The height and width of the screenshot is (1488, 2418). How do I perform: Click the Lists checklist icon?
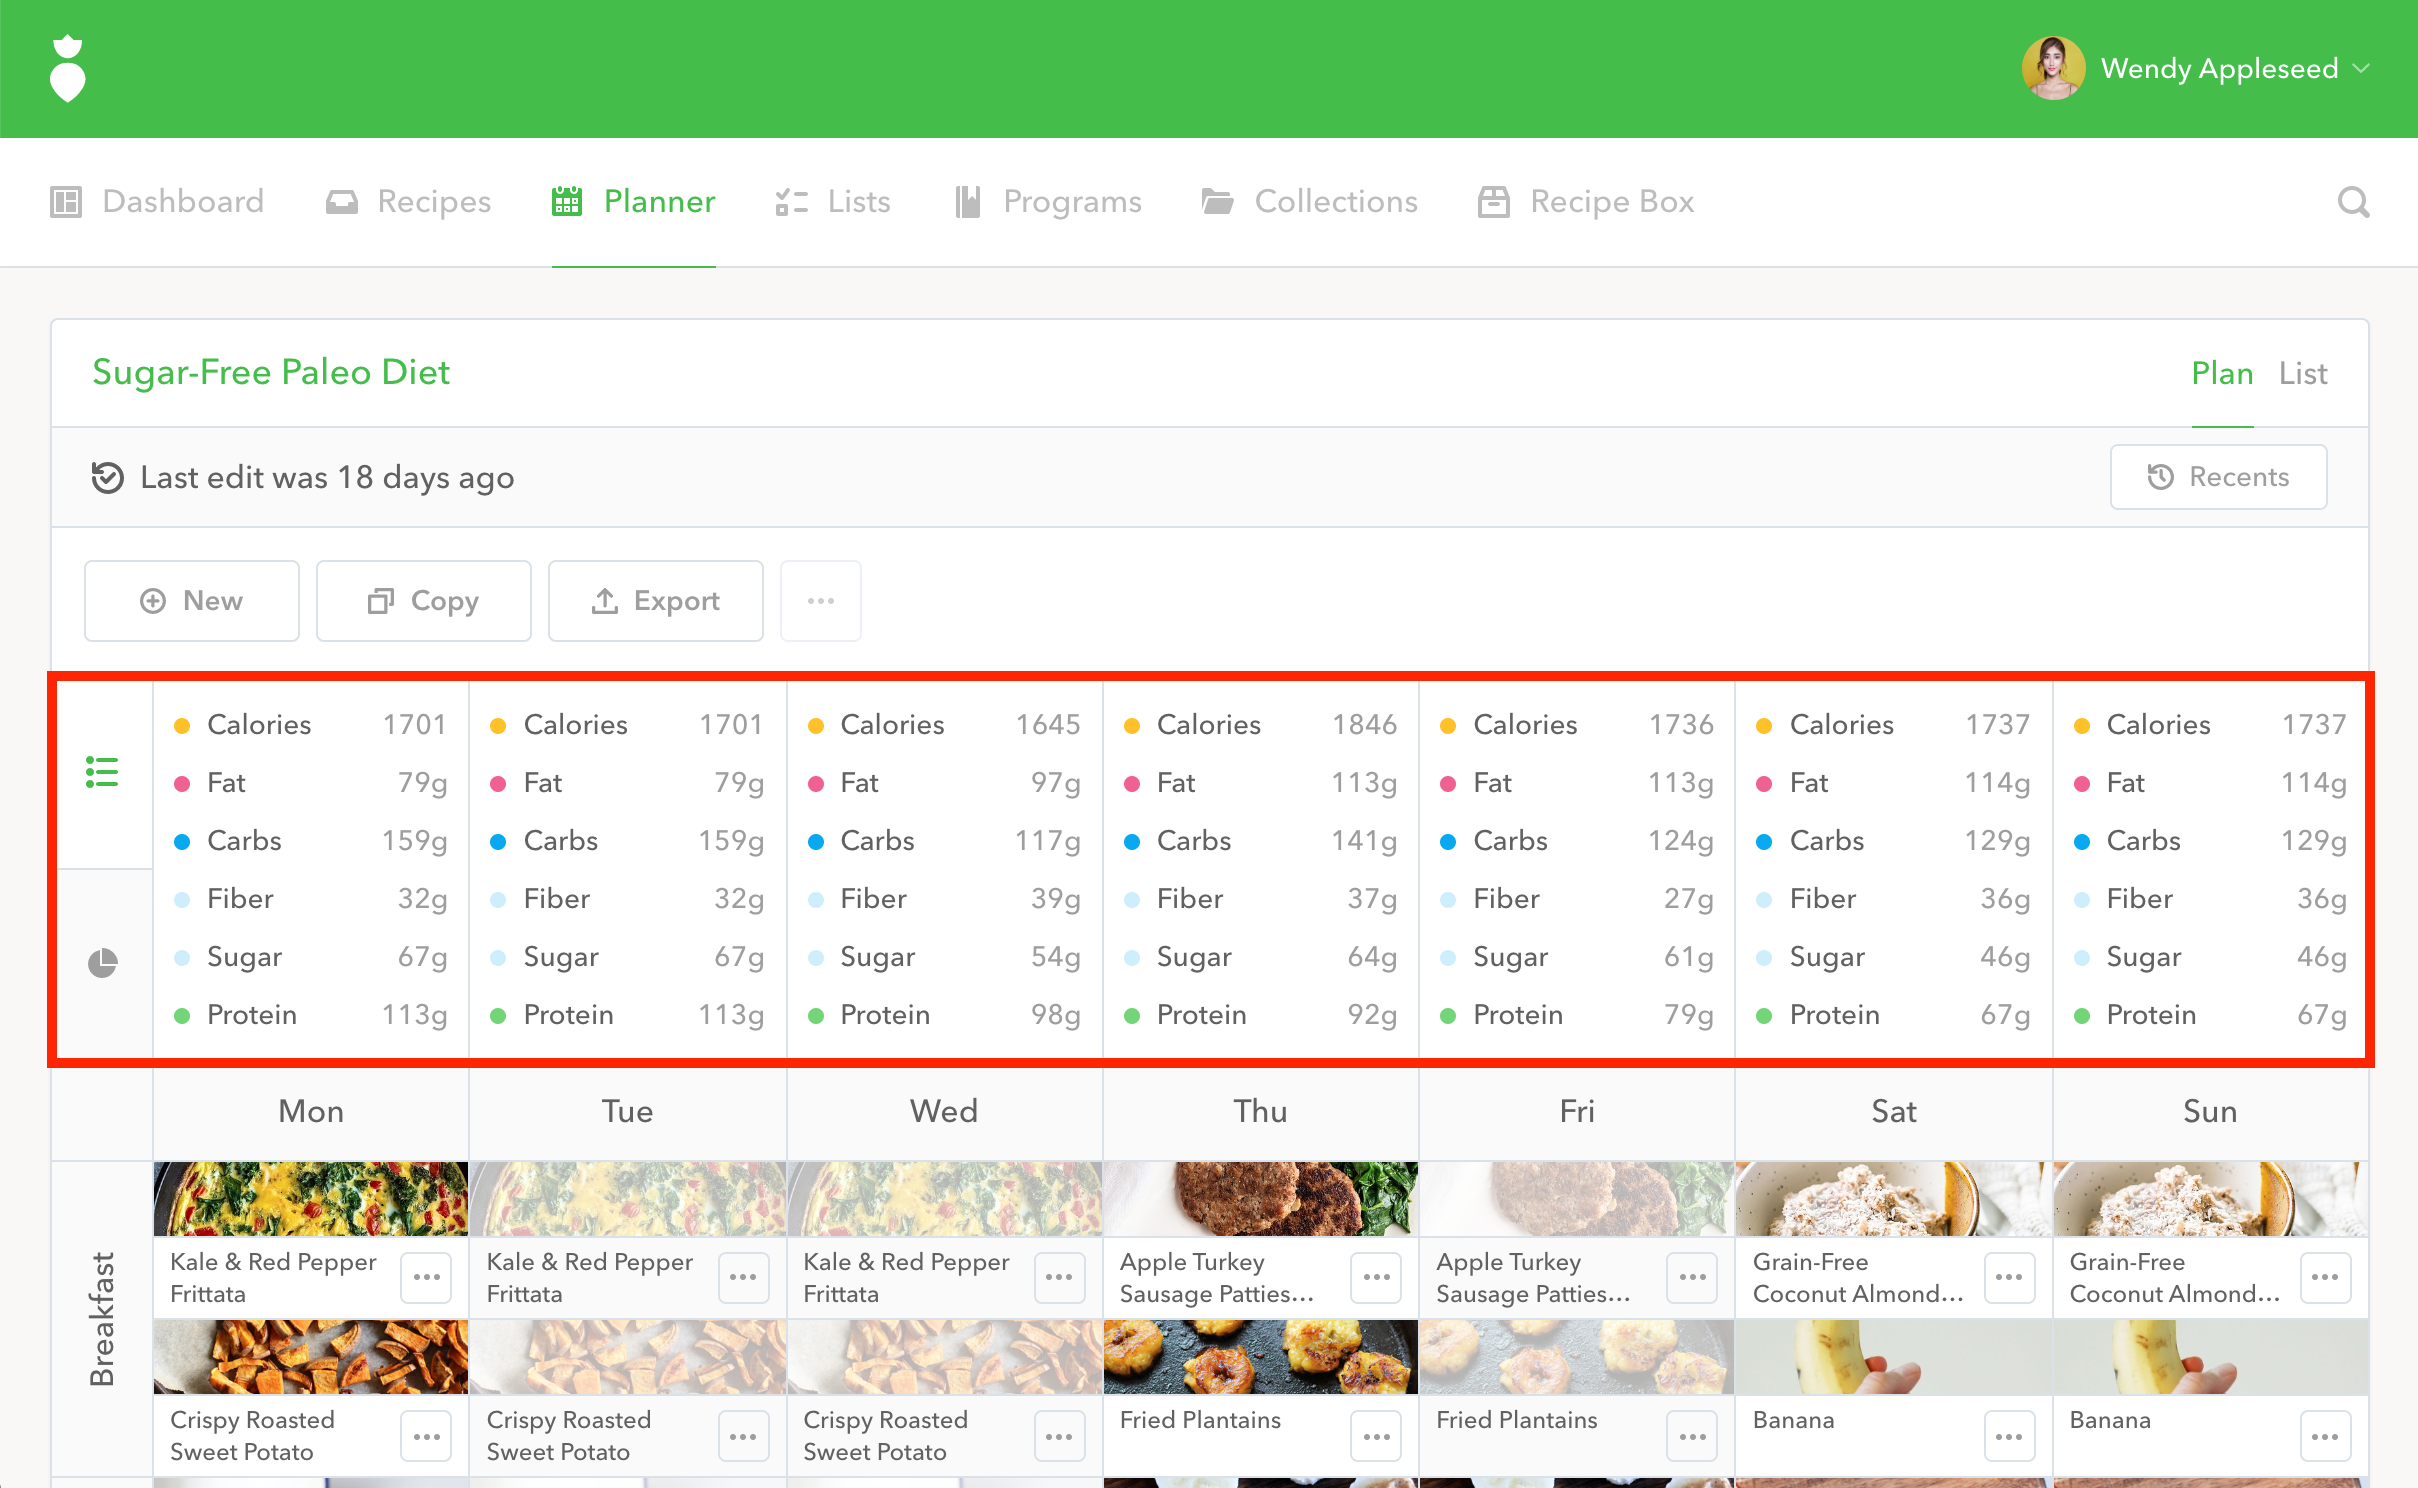point(790,201)
